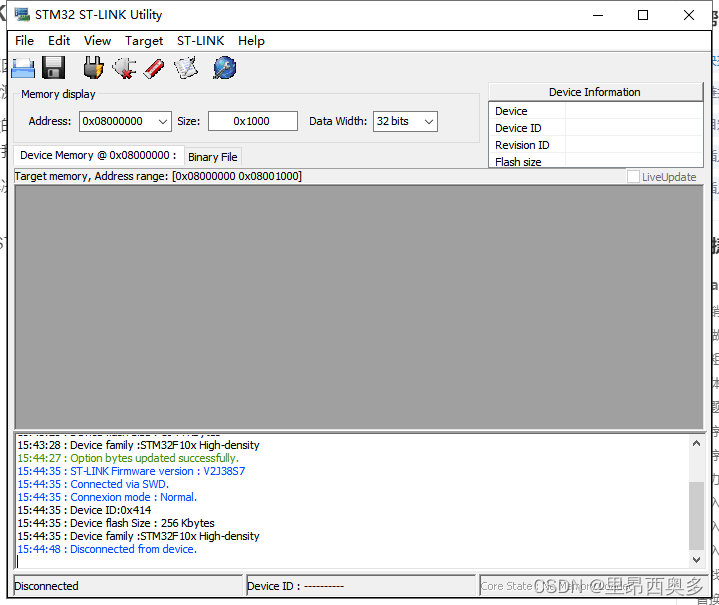
Task: Click the Size input field
Action: tap(252, 121)
